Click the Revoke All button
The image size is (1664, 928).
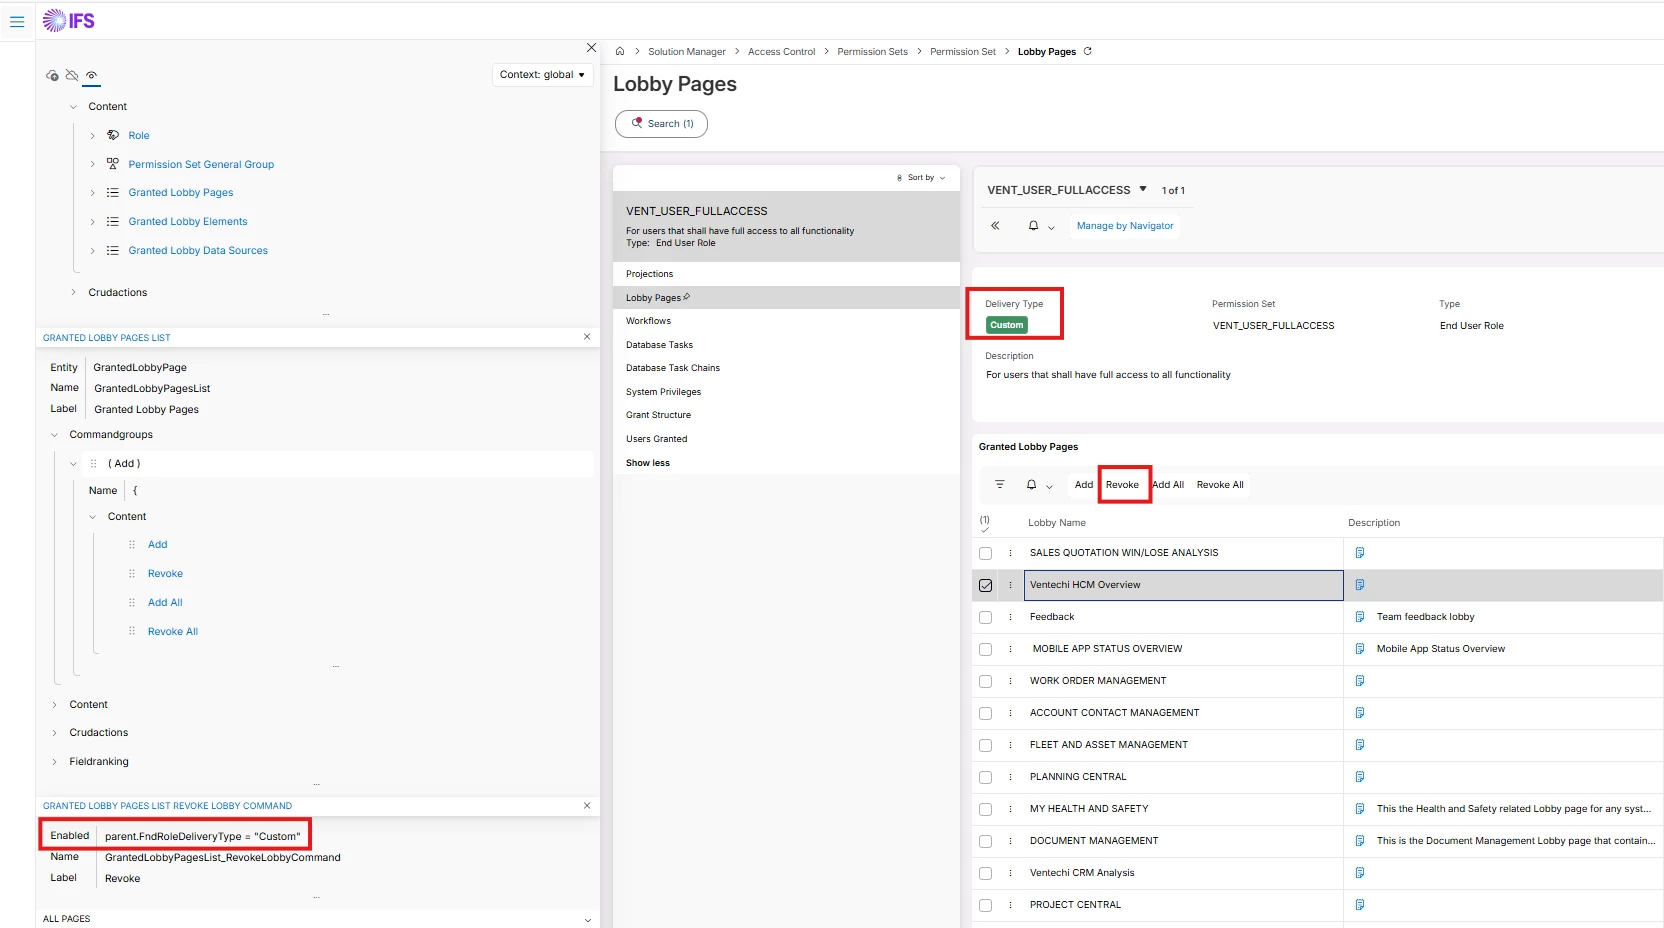pyautogui.click(x=1220, y=485)
